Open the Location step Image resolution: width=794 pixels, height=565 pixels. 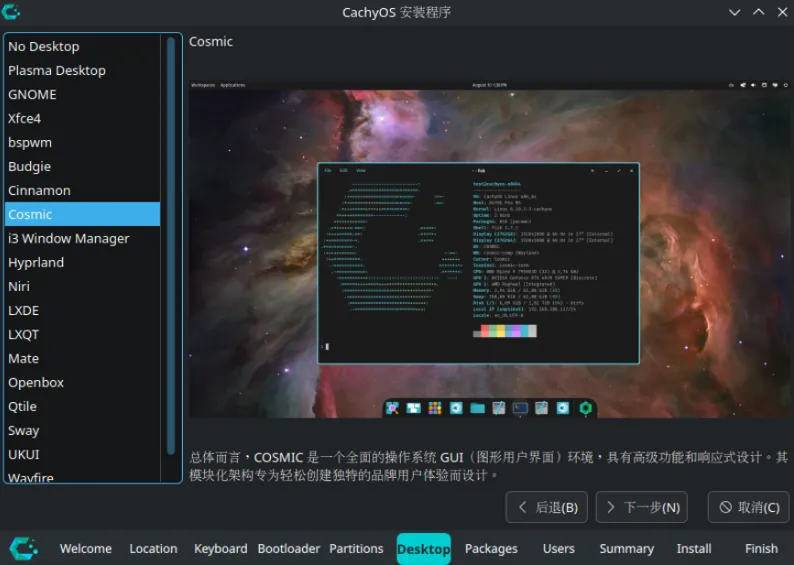pos(153,549)
